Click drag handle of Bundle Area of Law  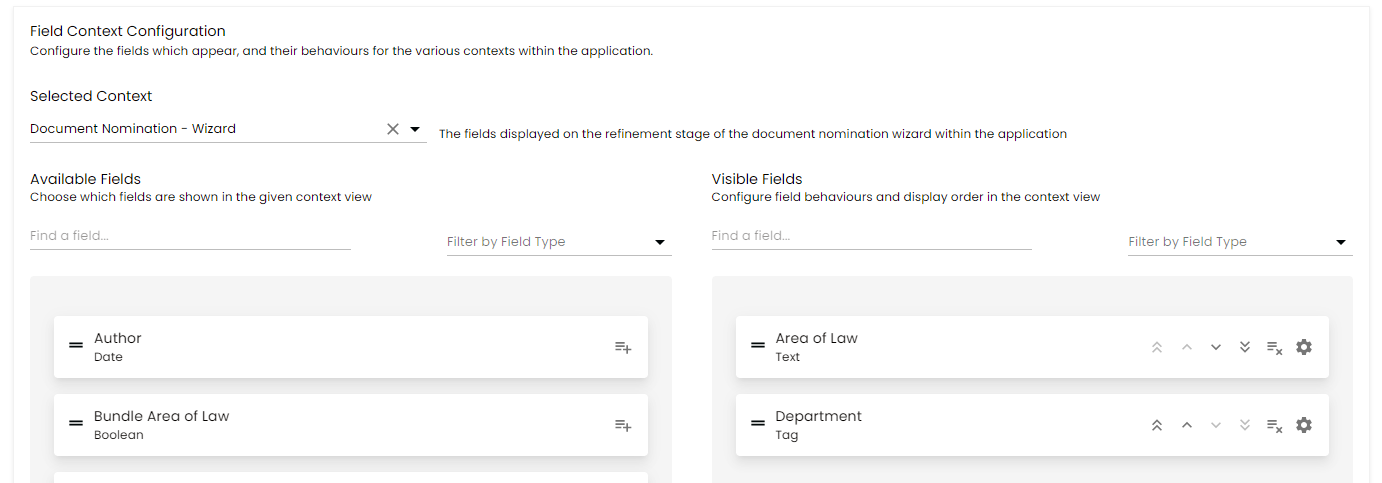click(76, 423)
